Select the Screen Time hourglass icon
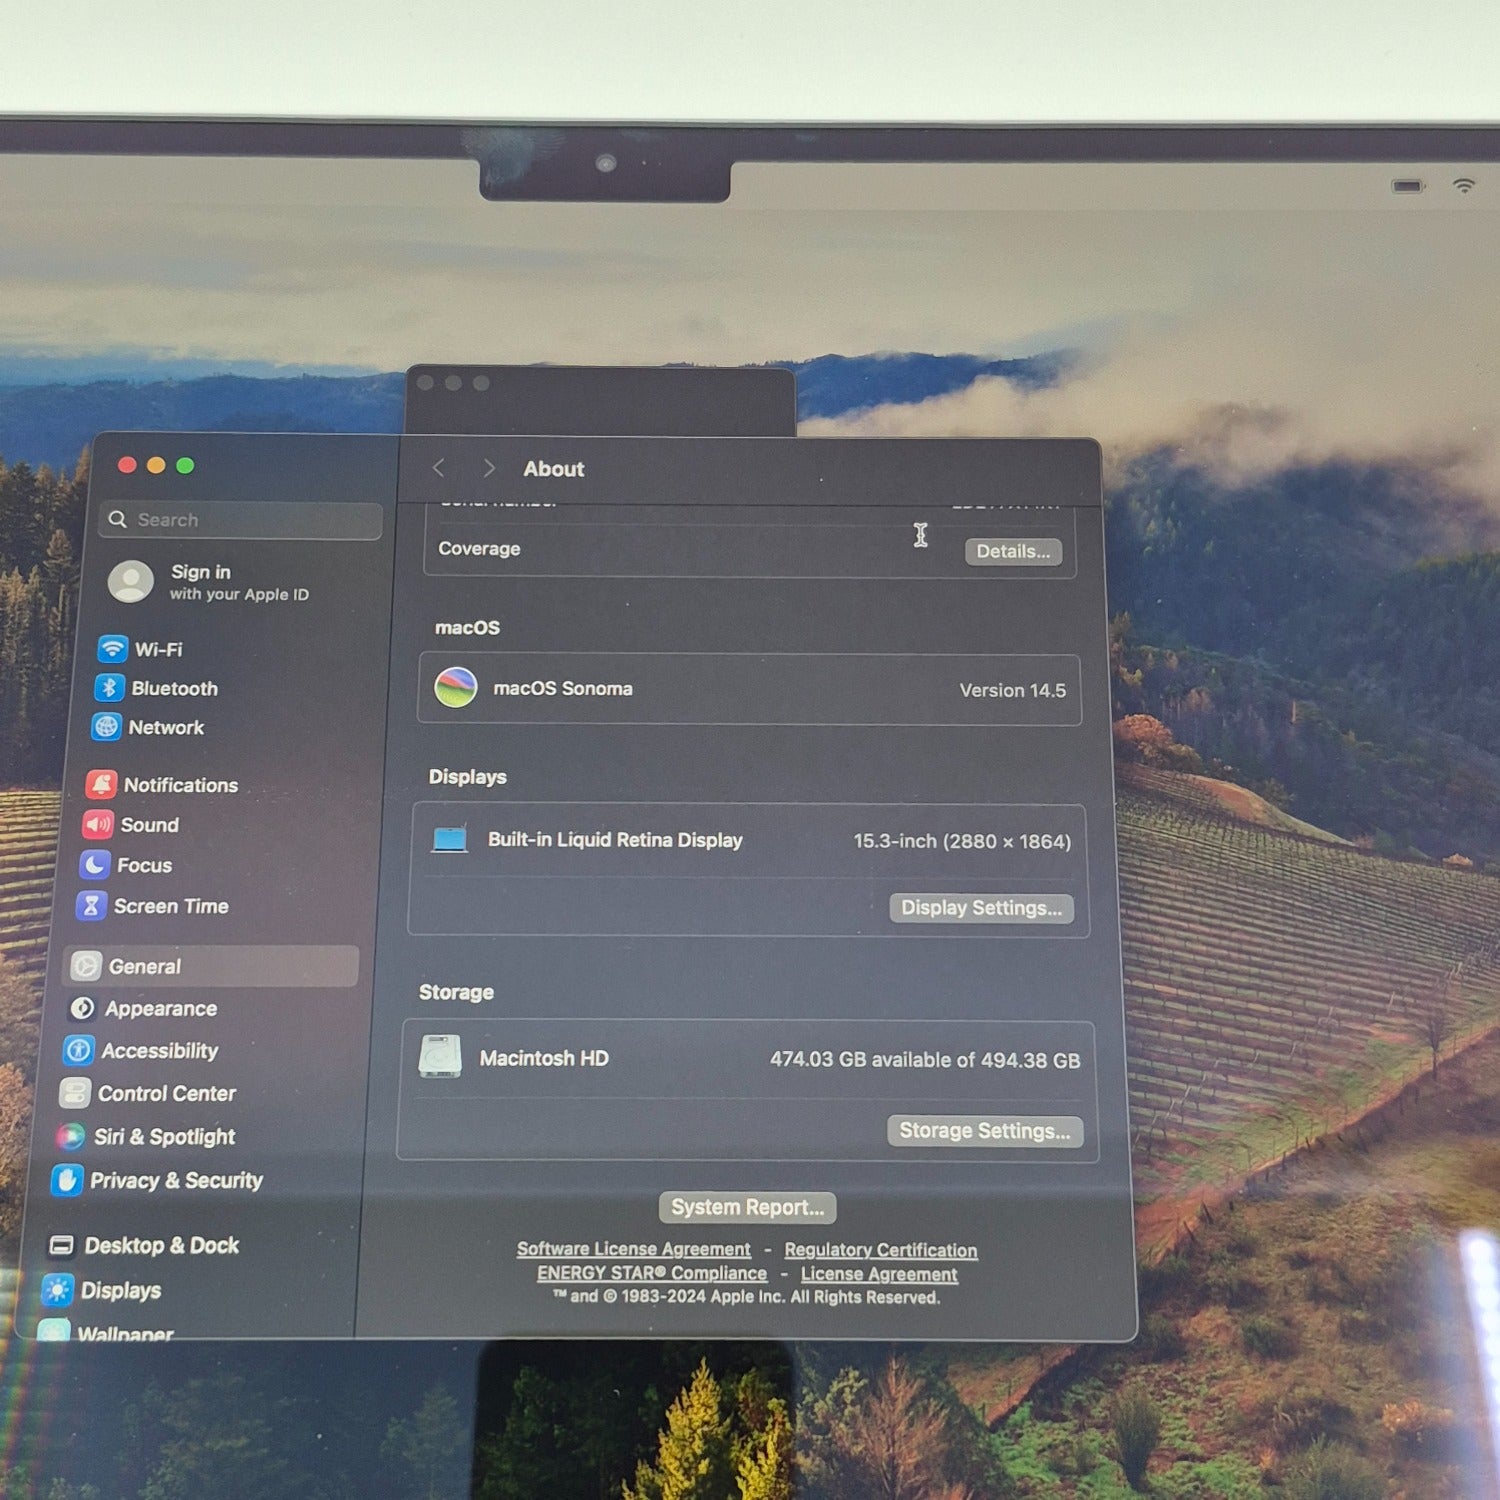The image size is (1500, 1500). click(91, 906)
